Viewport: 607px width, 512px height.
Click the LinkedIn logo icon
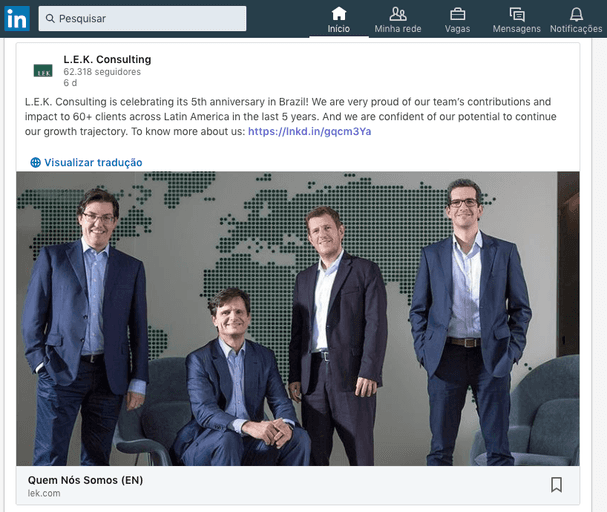17,18
